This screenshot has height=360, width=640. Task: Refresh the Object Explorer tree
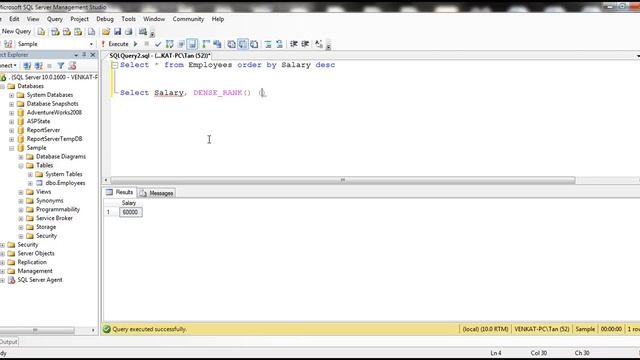72,66
